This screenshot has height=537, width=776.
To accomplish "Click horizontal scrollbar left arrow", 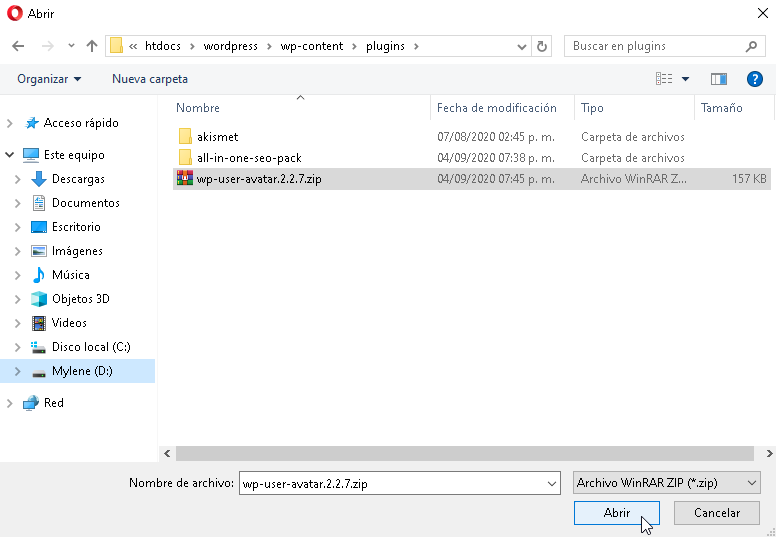I will (x=167, y=453).
